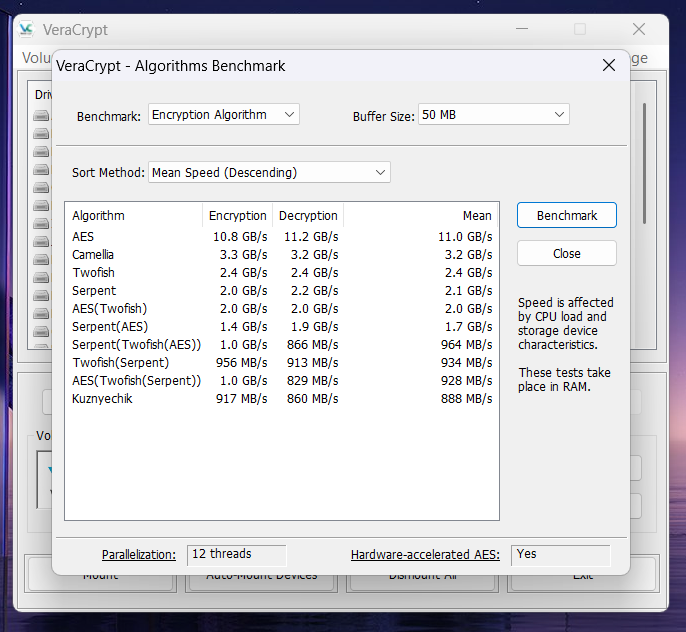Click the 10.8 GB/s encryption value

(240, 237)
